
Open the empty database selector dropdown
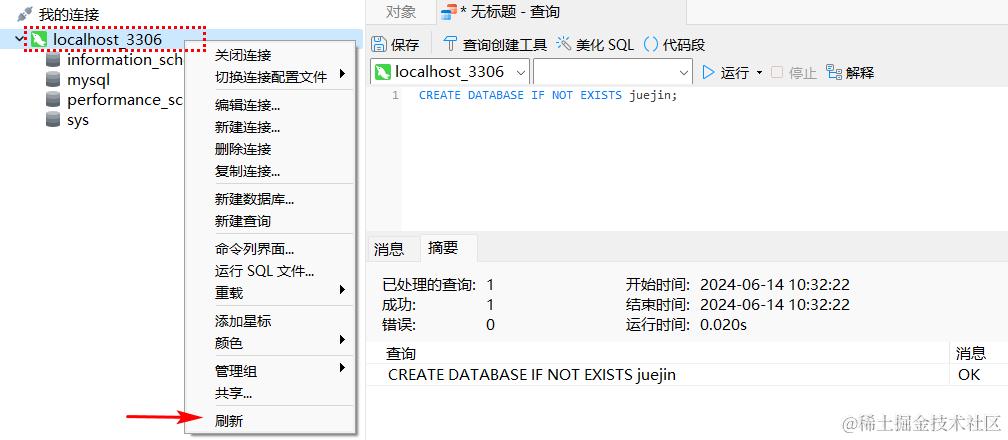(x=684, y=72)
